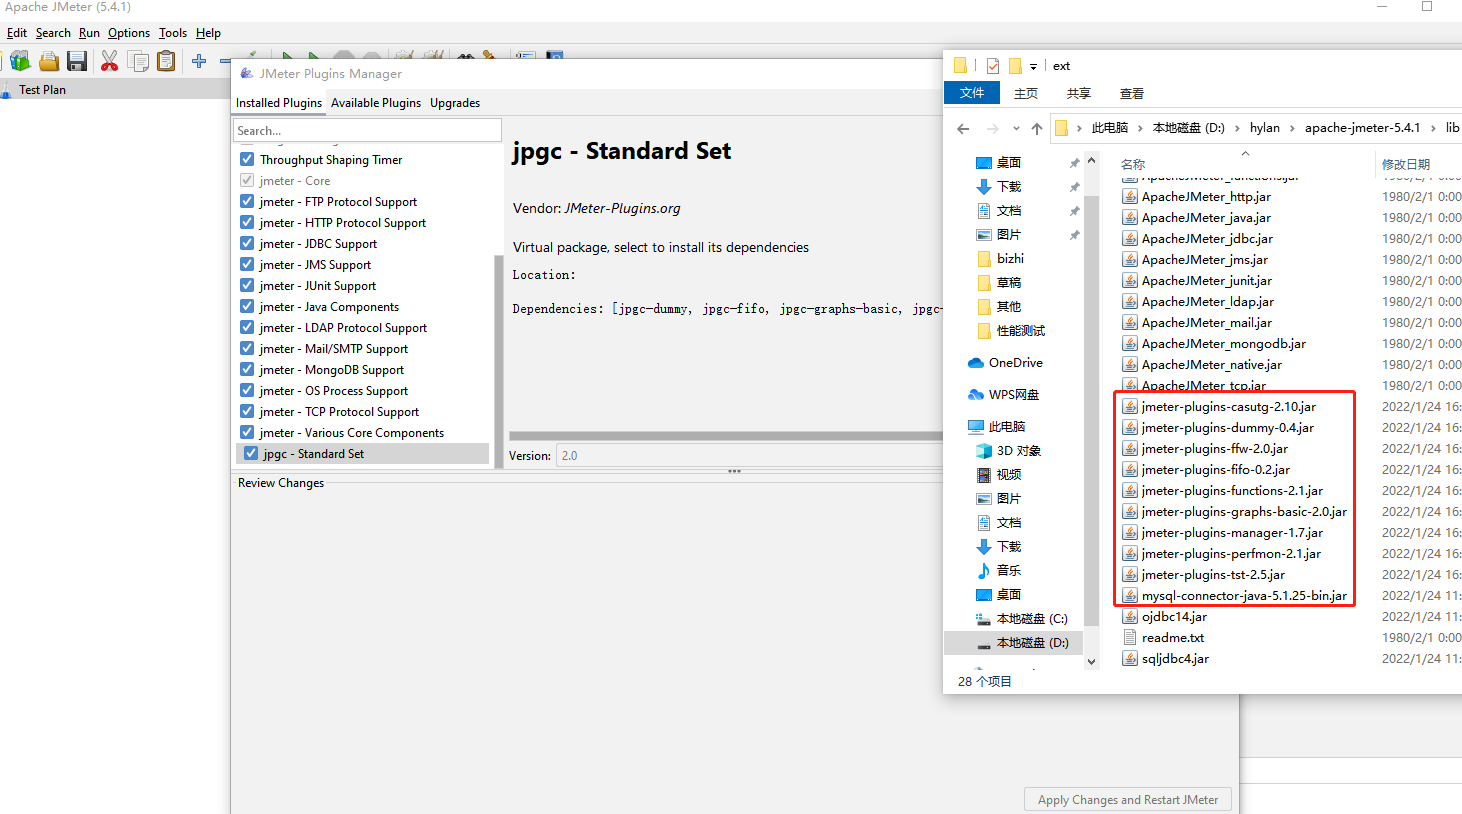
Task: Save the test plan using the floppy disk icon
Action: (76, 59)
